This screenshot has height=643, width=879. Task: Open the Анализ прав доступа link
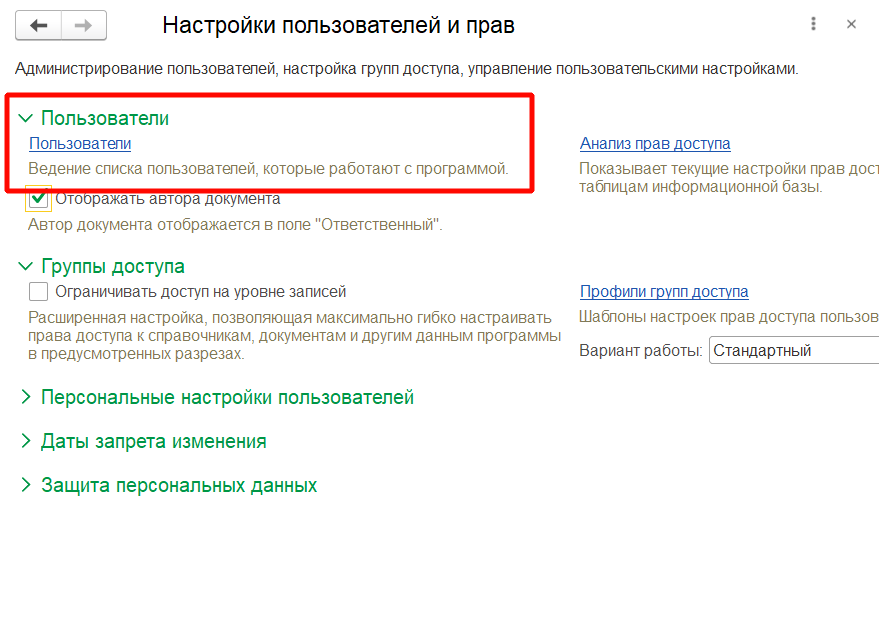point(655,144)
